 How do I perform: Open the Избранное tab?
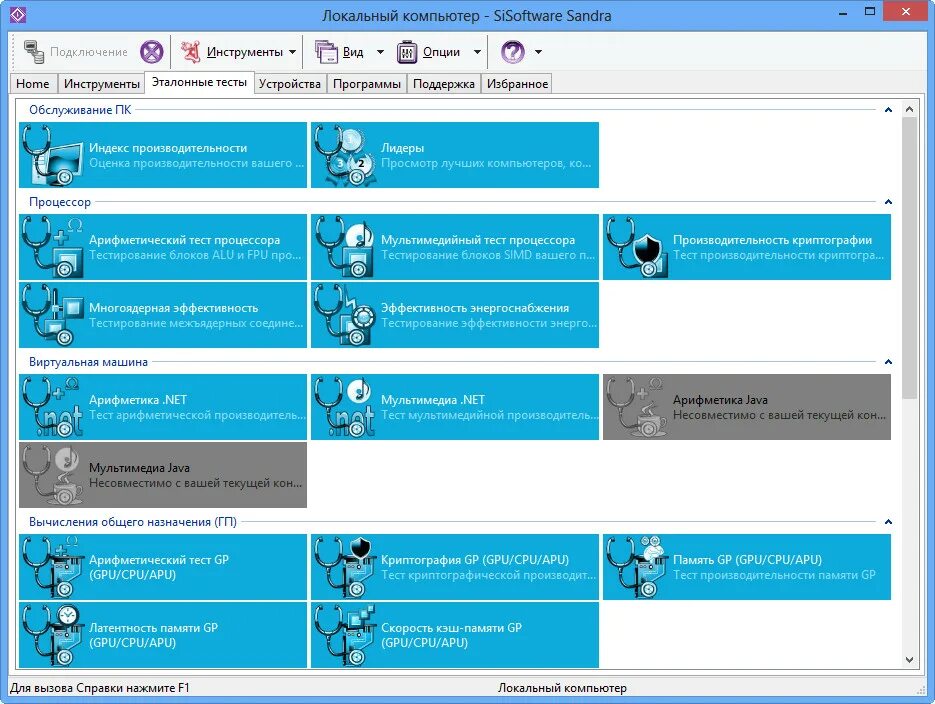click(x=517, y=83)
